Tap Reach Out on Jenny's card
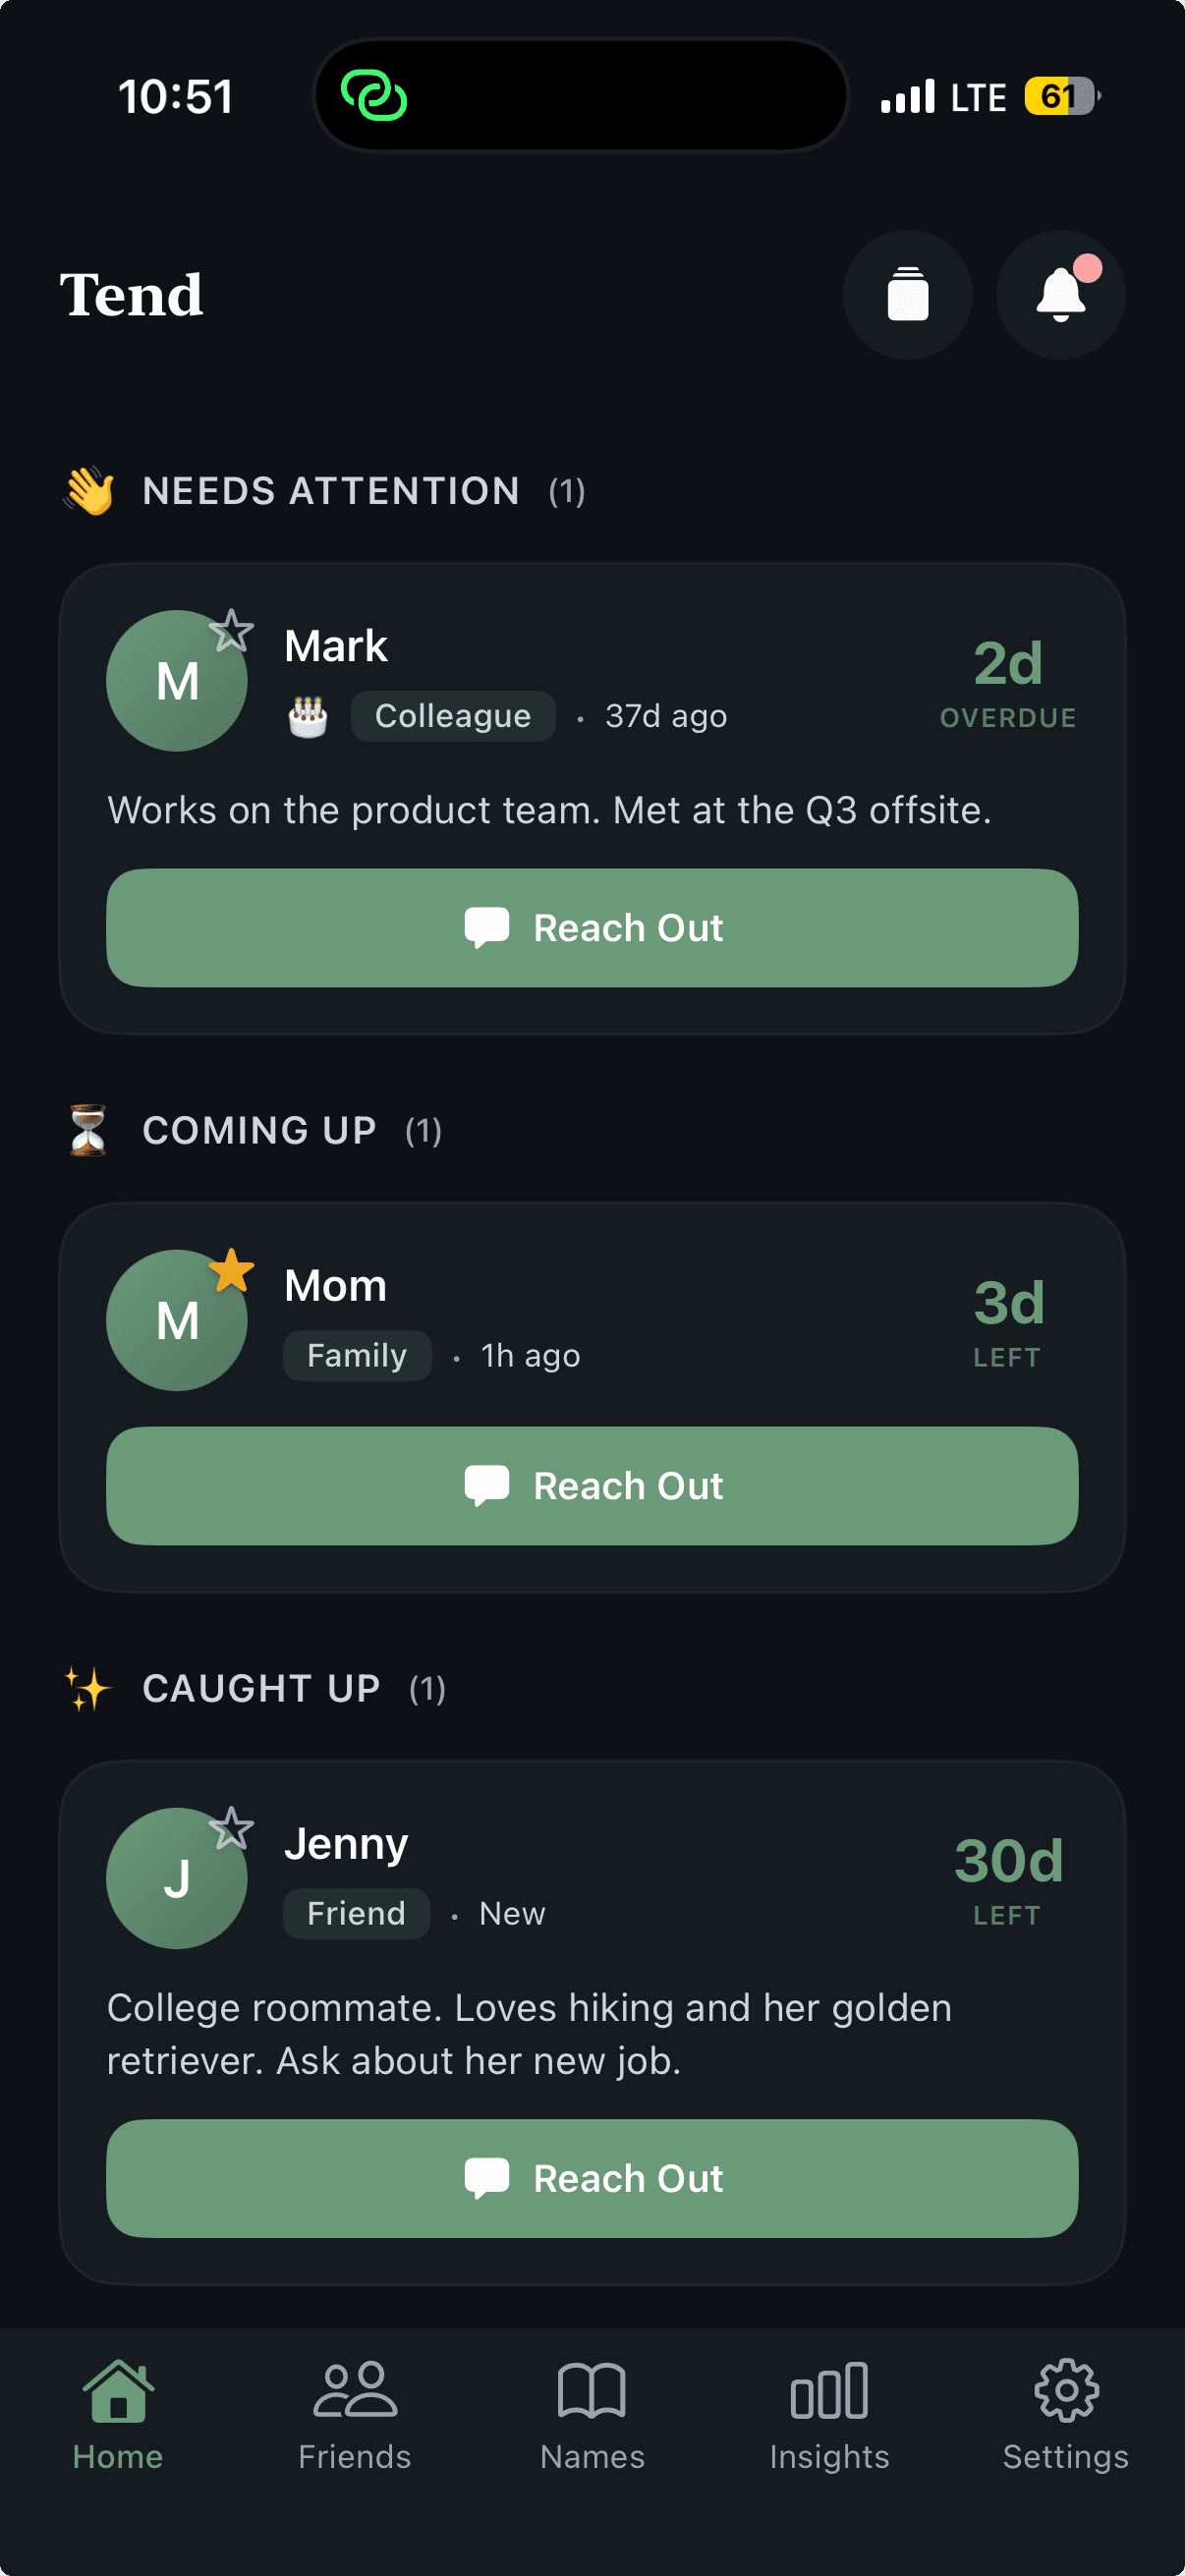The height and width of the screenshot is (2576, 1185). coord(592,2178)
